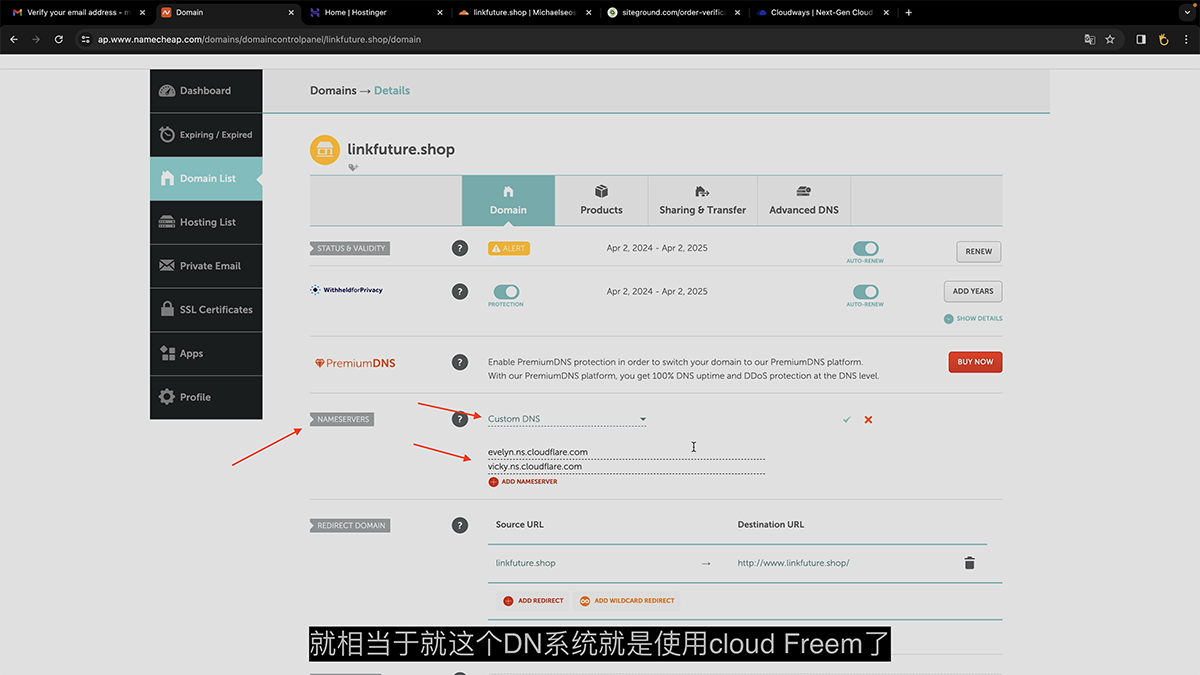Open the browser menu three dots
This screenshot has width=1200, height=675.
coord(1185,39)
